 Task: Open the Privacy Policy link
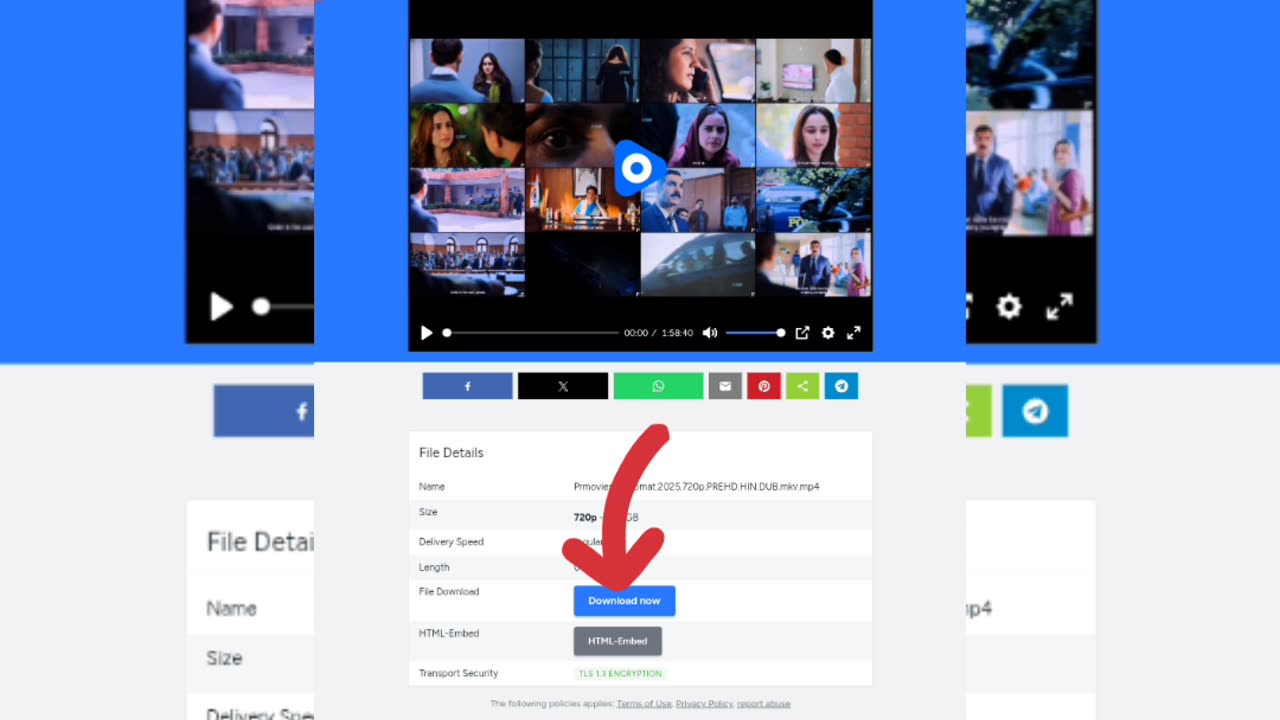point(704,704)
